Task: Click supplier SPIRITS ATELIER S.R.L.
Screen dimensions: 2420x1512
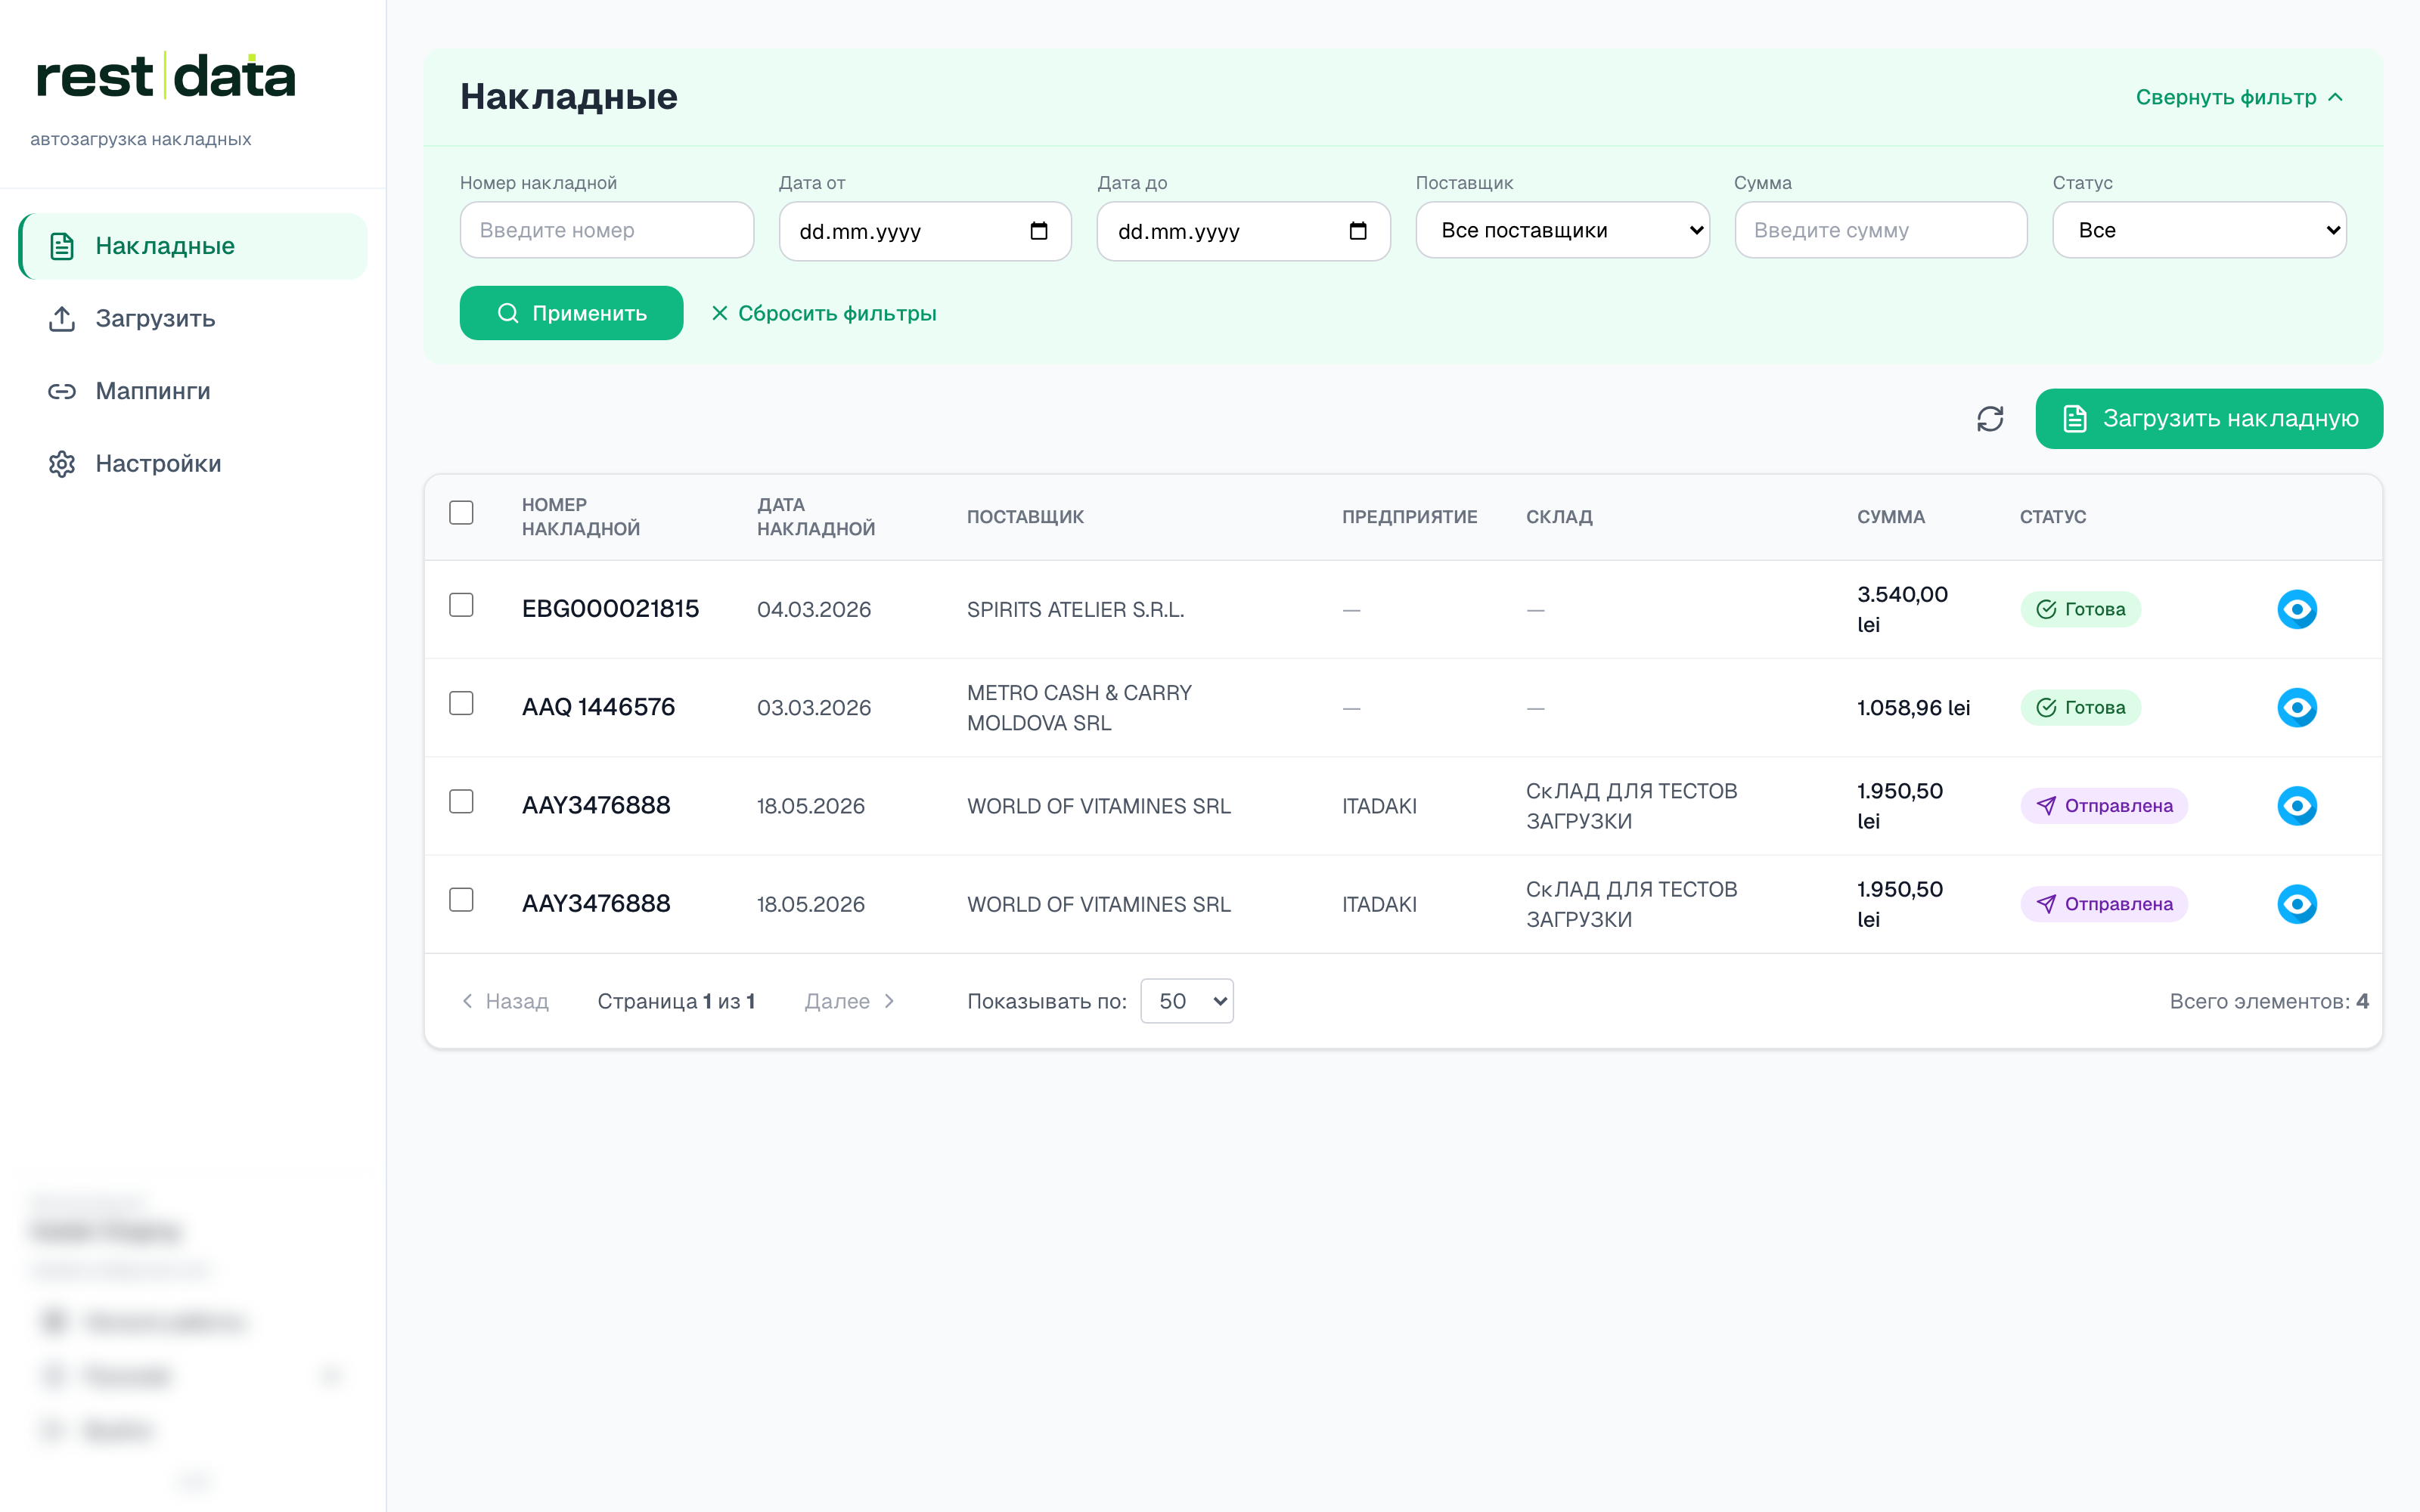Action: coord(1076,609)
